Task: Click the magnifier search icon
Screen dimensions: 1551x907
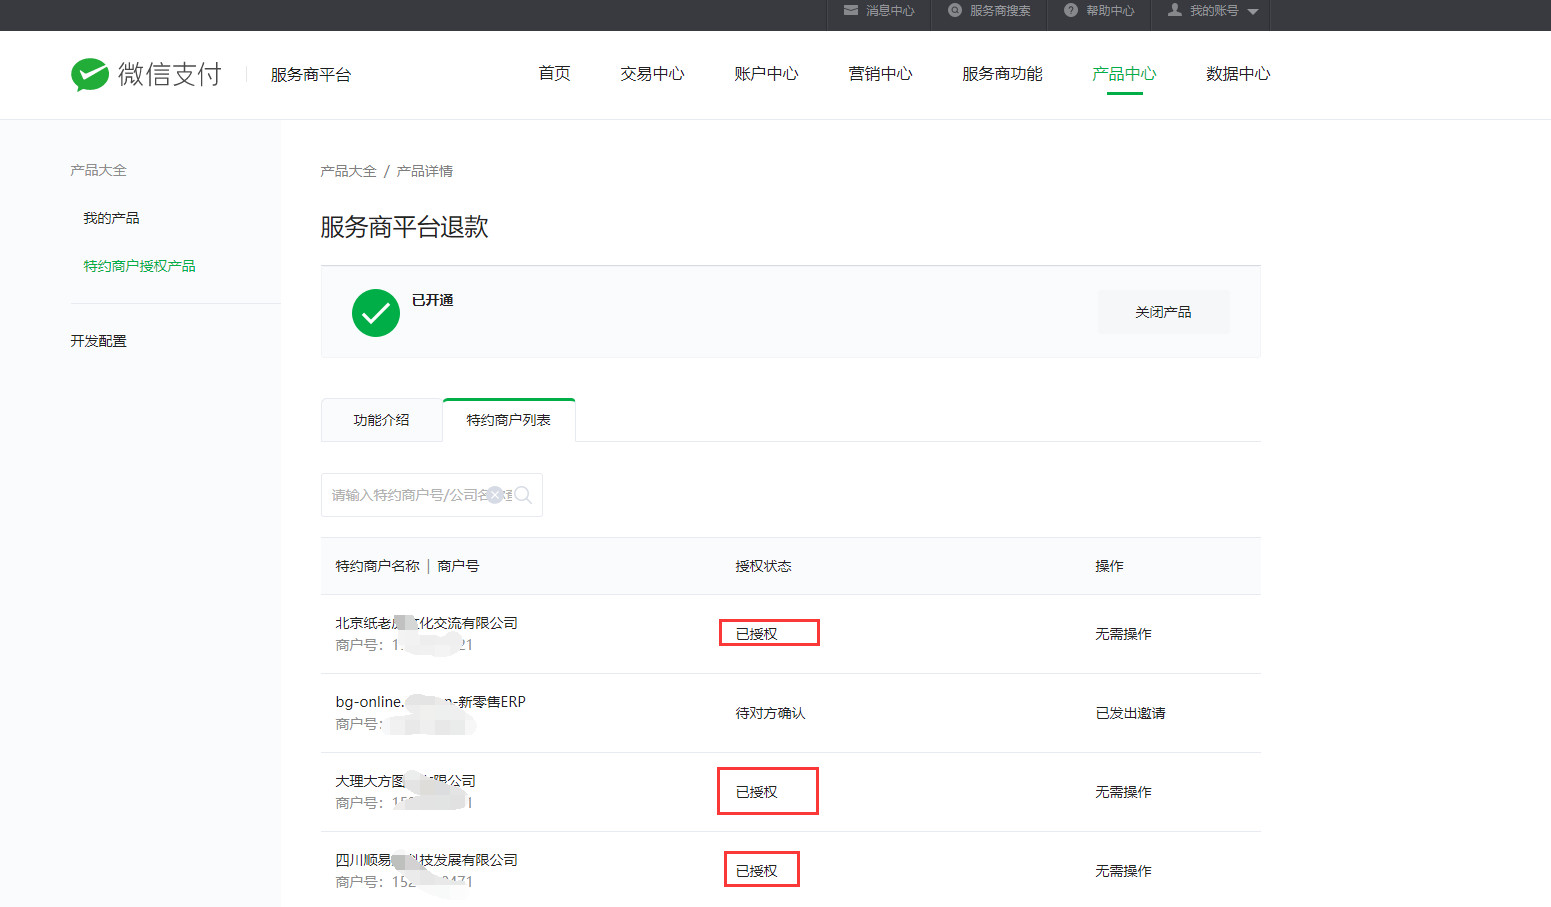Action: point(523,495)
